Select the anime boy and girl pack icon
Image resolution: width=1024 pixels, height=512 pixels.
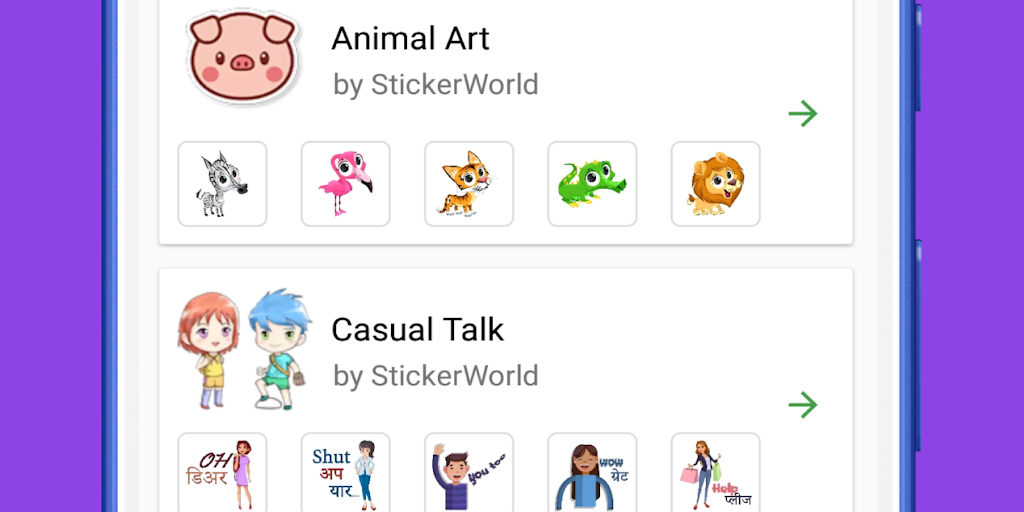[242, 349]
